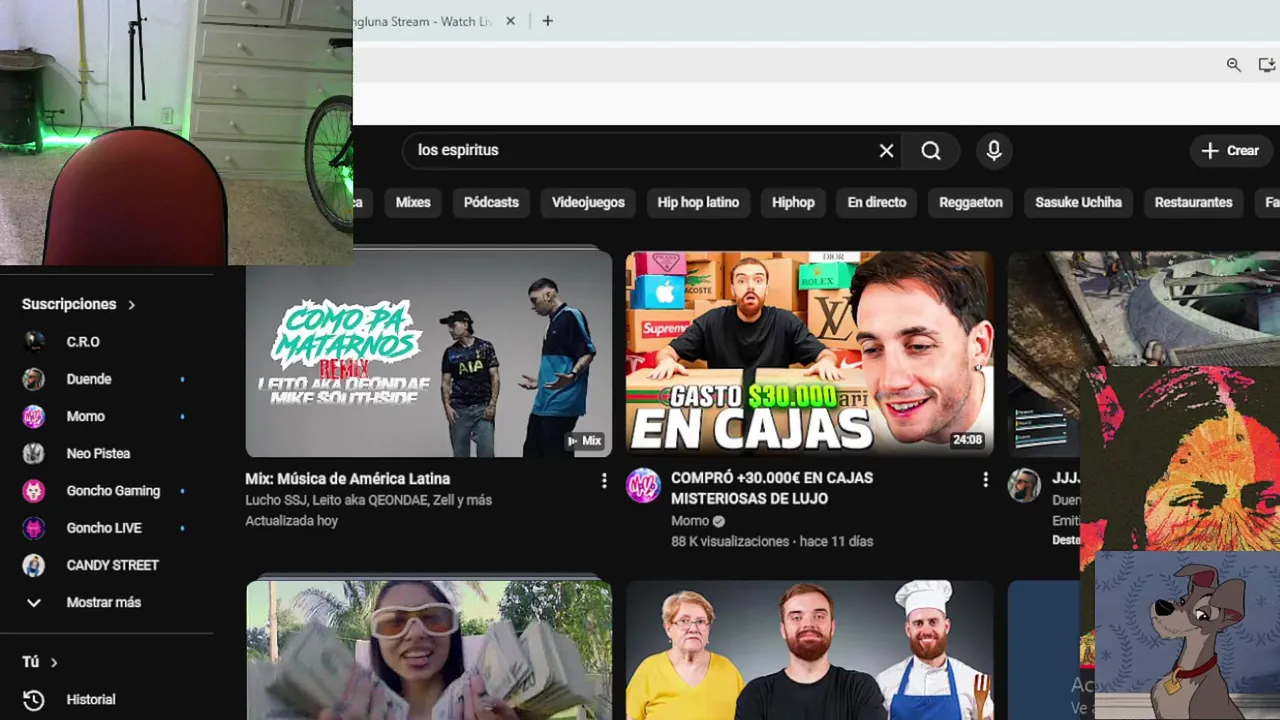The width and height of the screenshot is (1280, 720).
Task: Open COMPRÓ +30.000€ EN CAJAS video title
Action: 772,488
